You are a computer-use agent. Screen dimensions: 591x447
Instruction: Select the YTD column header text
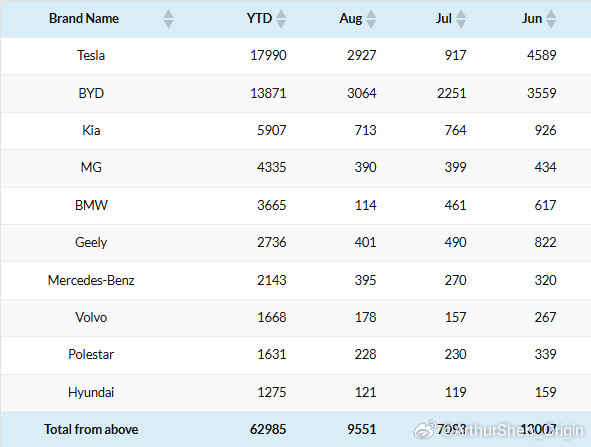(x=259, y=18)
